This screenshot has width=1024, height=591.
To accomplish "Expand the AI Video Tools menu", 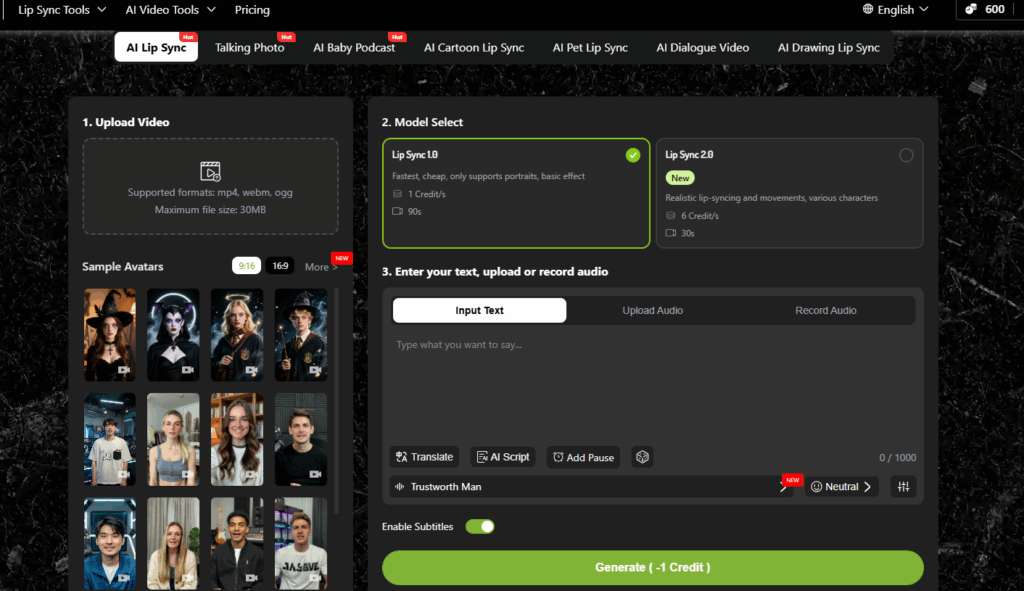I will [x=169, y=10].
